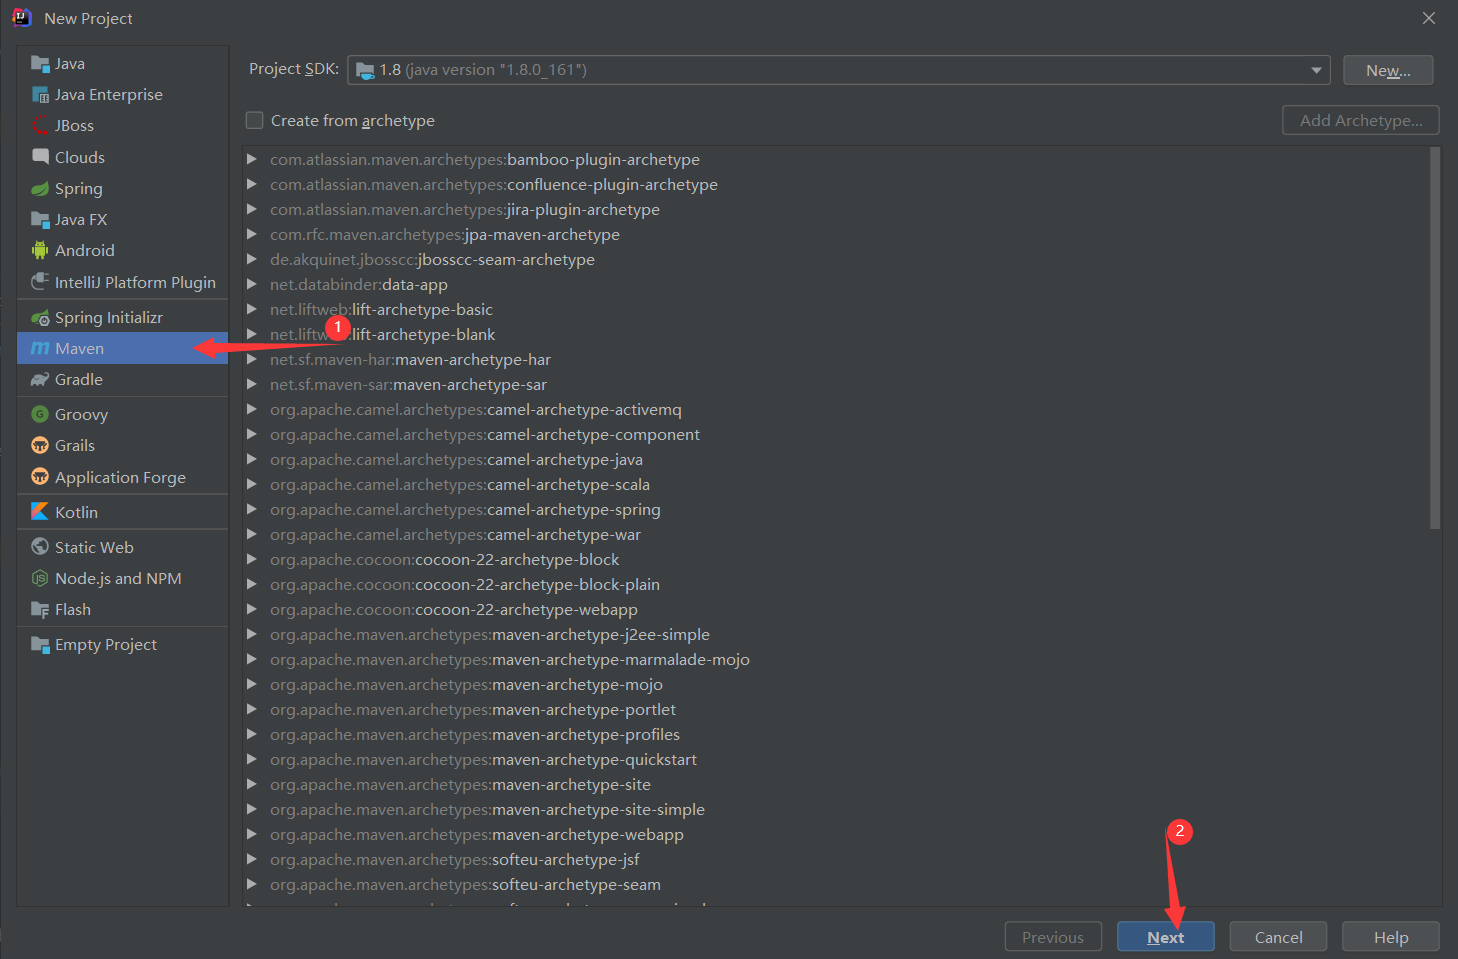This screenshot has height=959, width=1458.
Task: Select Java project type
Action: 122,64
